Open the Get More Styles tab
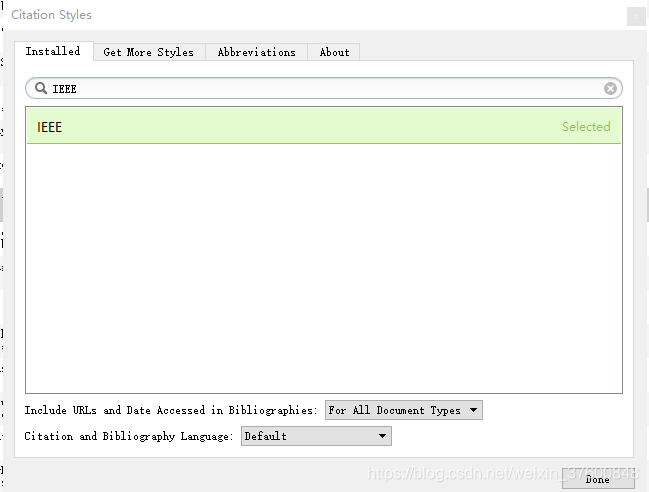The height and width of the screenshot is (492, 649). pos(149,52)
